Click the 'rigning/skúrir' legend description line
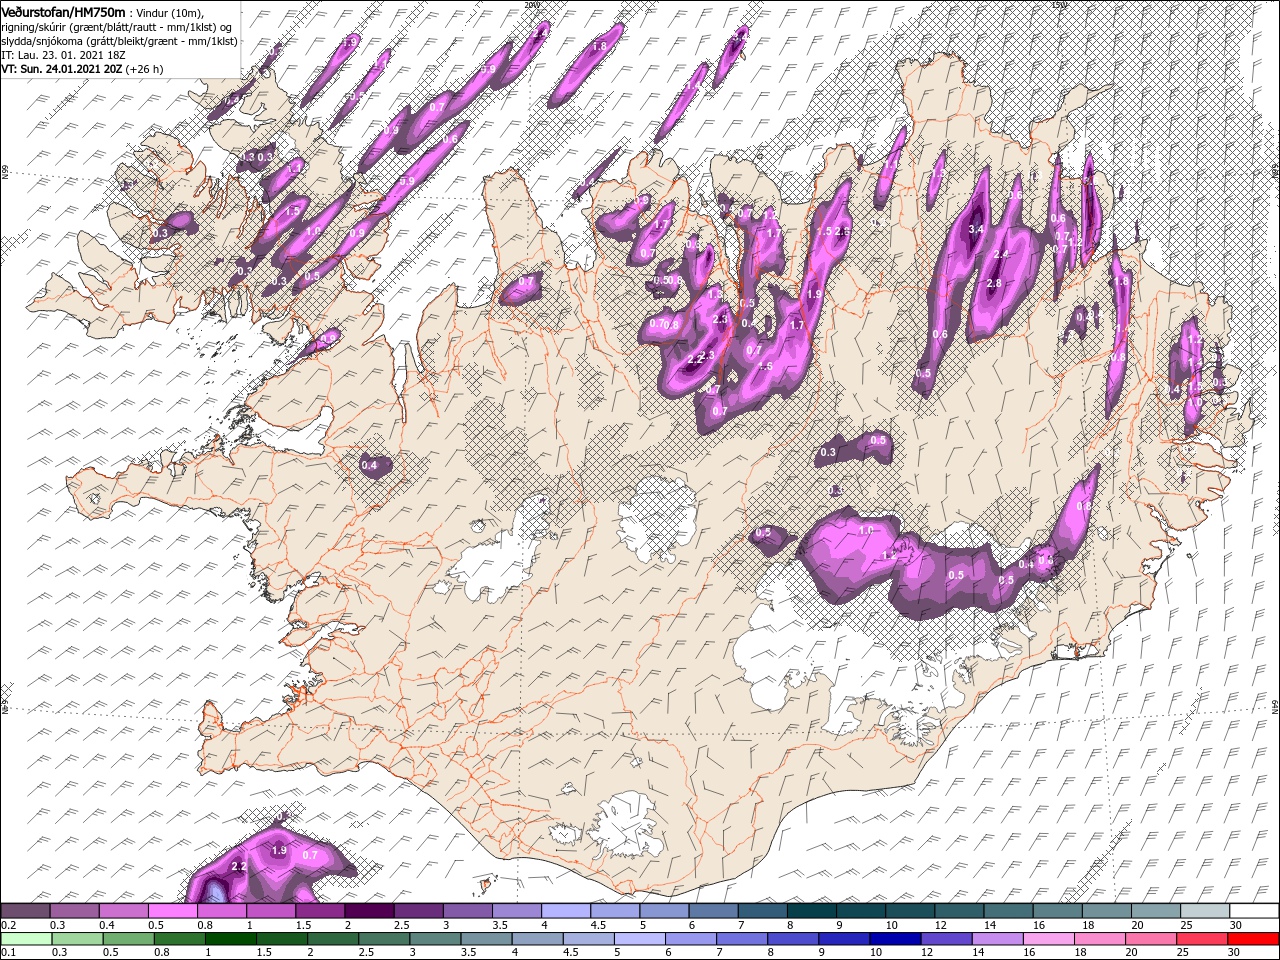Image resolution: width=1280 pixels, height=960 pixels. 117,26
